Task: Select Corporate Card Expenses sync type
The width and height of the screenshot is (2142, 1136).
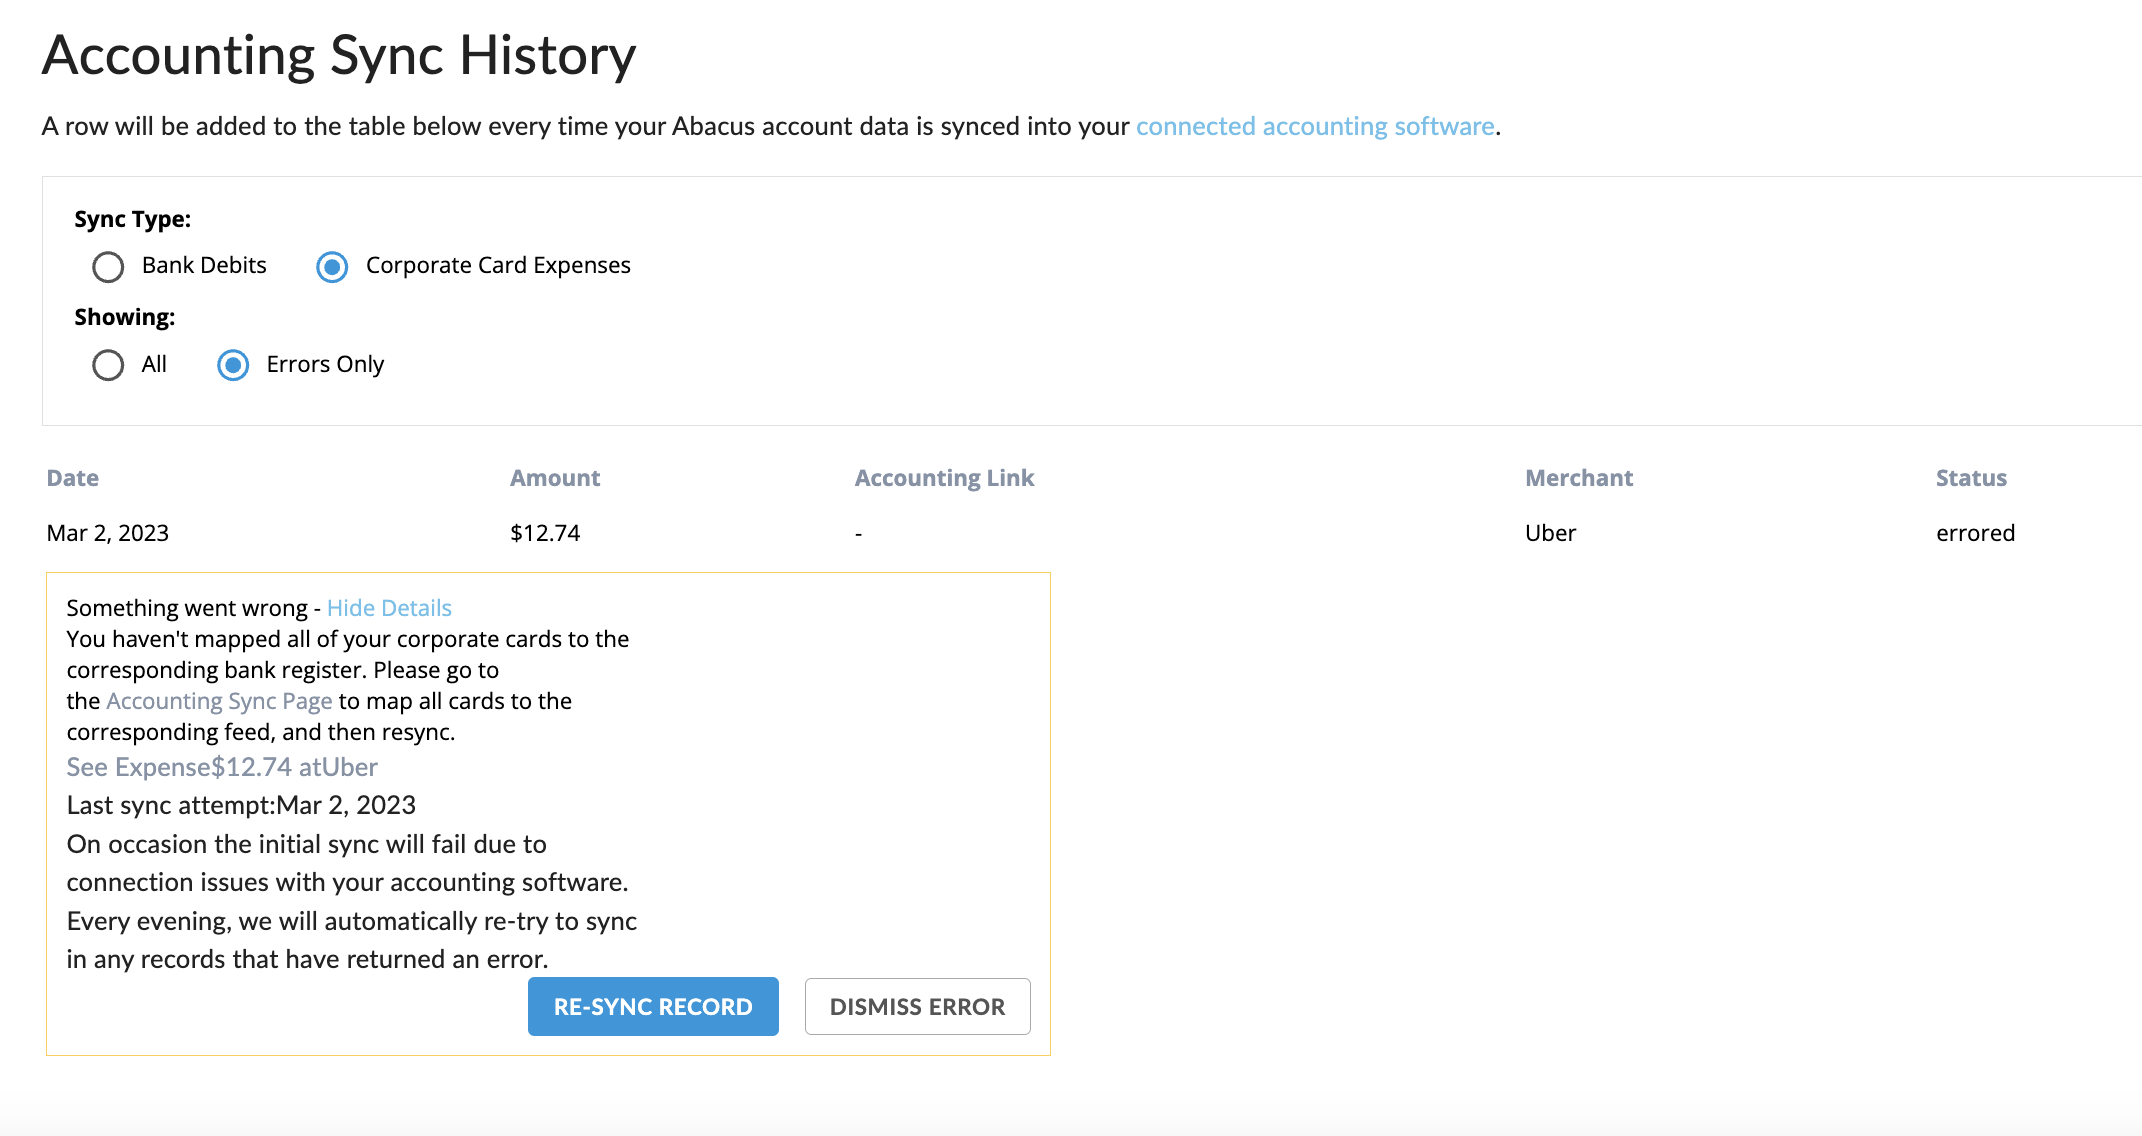Action: tap(332, 267)
